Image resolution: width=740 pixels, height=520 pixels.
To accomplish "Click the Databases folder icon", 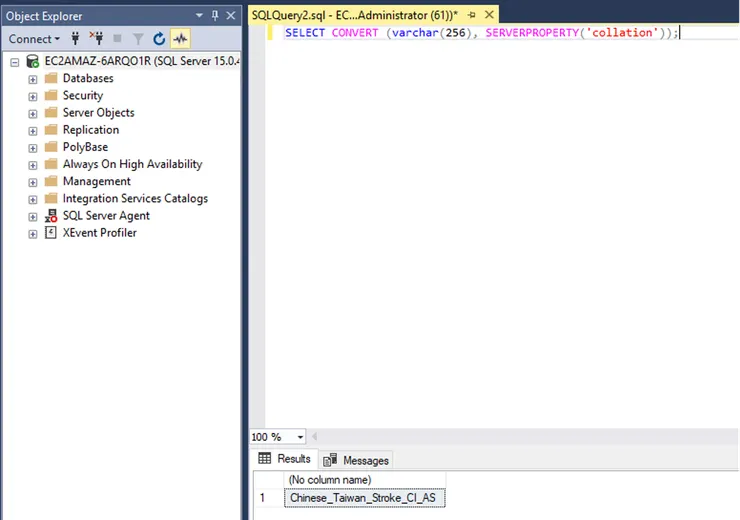I will pyautogui.click(x=51, y=78).
